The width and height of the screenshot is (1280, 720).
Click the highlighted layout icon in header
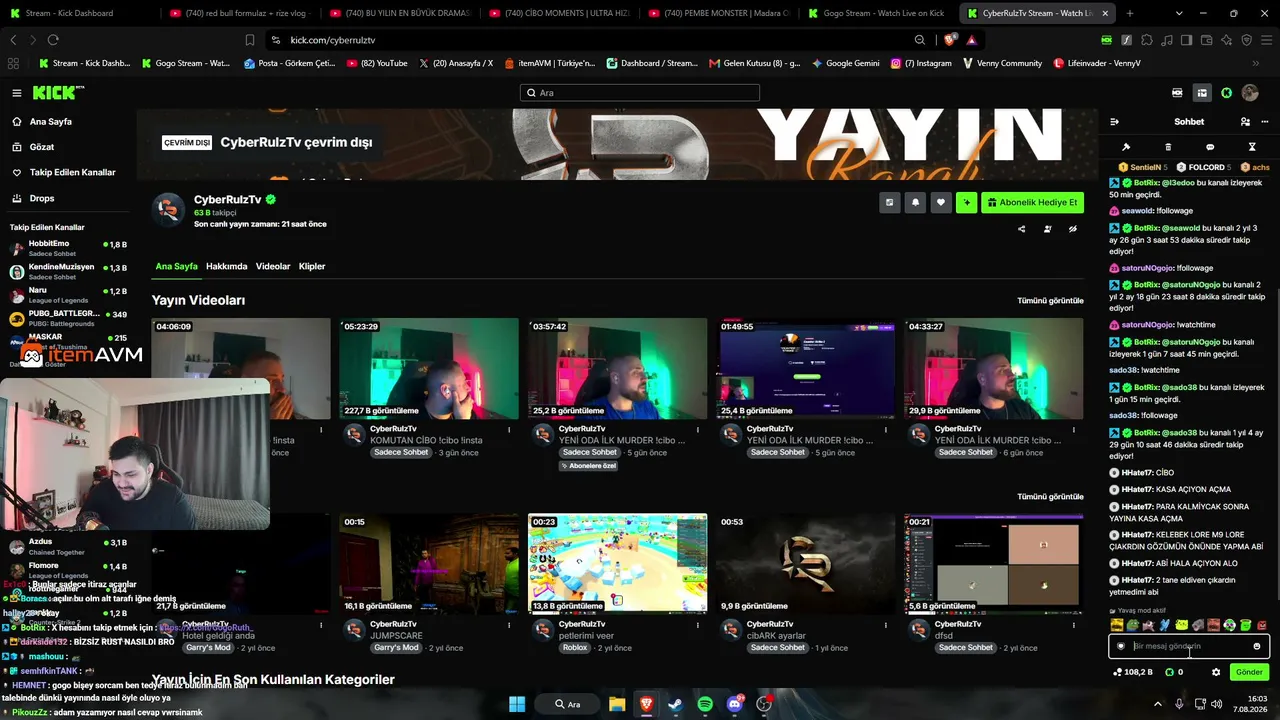coord(1202,93)
